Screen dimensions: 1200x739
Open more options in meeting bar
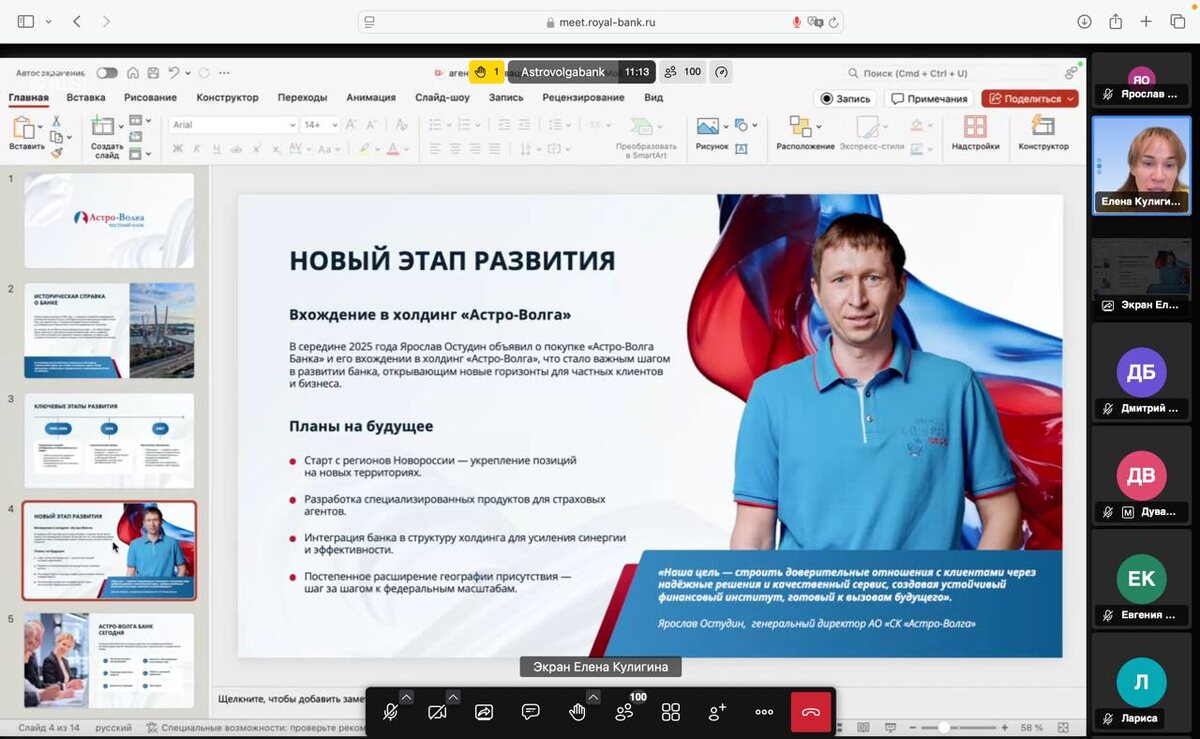(764, 712)
